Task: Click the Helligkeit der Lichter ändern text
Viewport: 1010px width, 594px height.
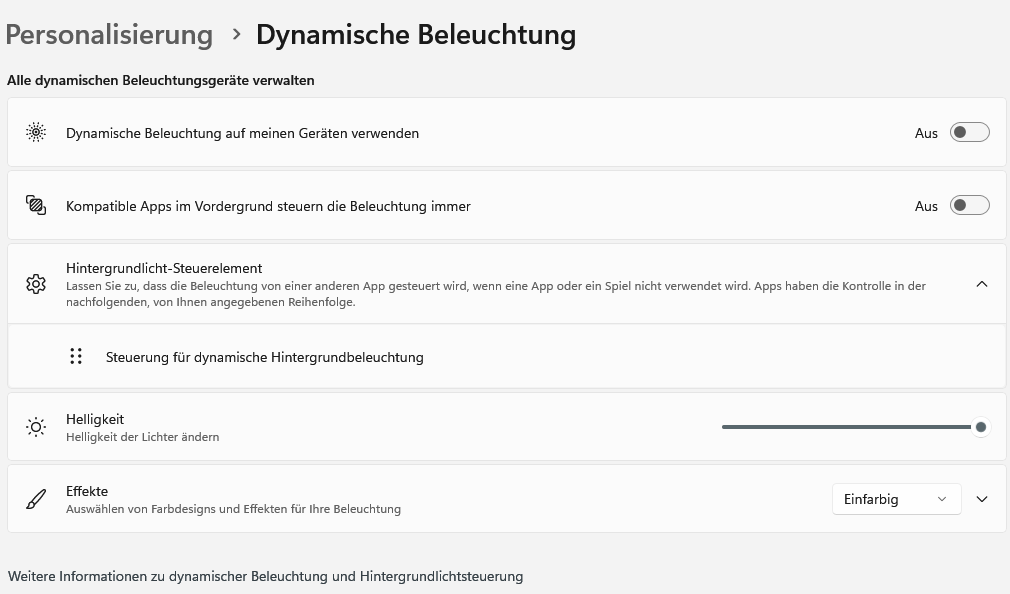Action: coord(142,437)
